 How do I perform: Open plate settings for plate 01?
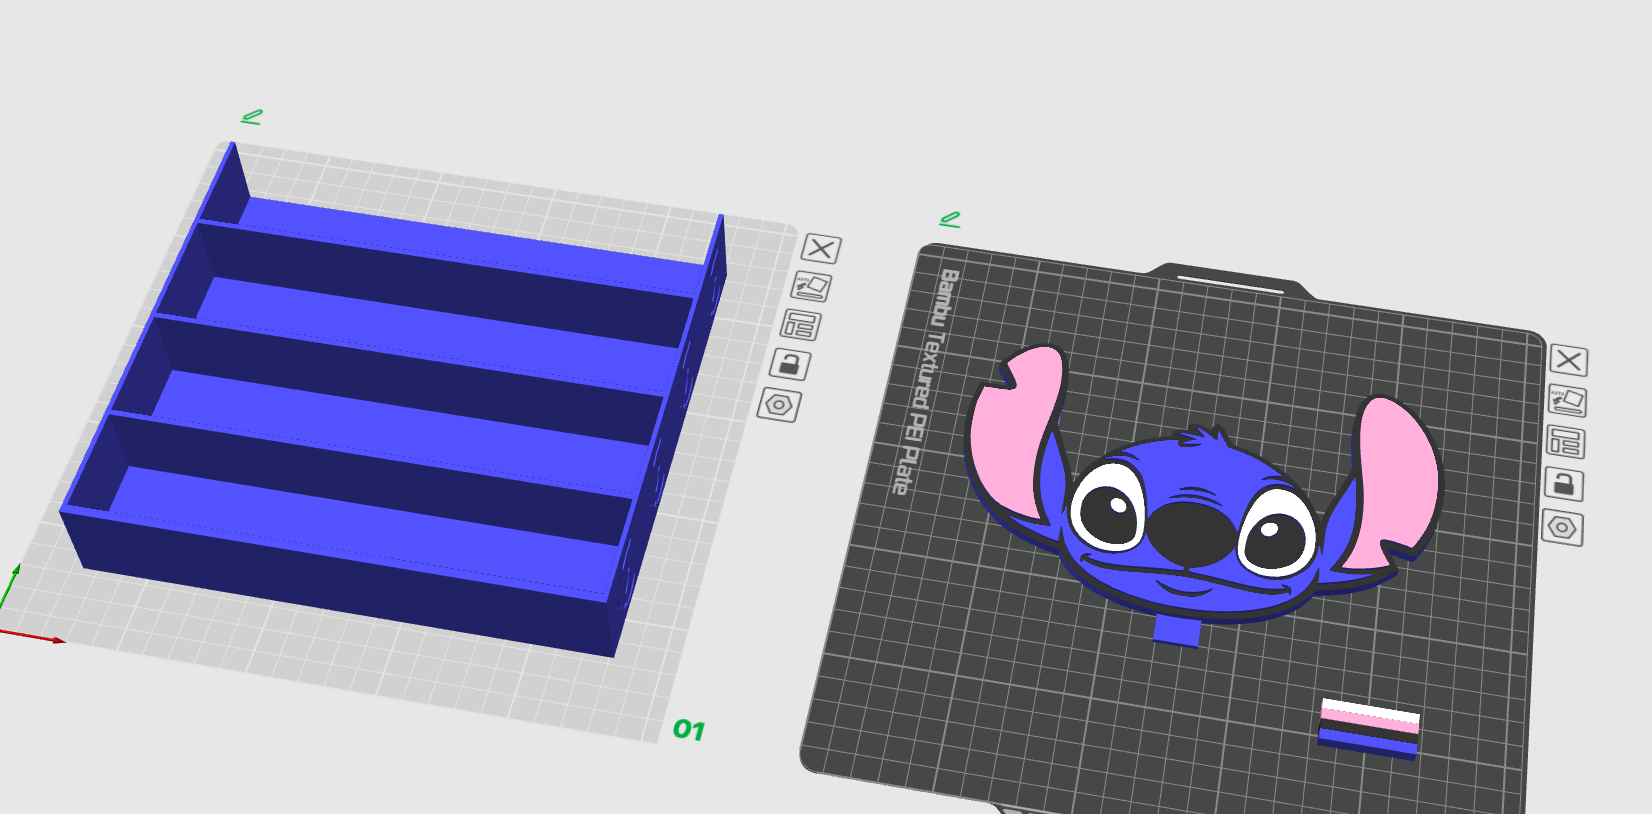[779, 405]
